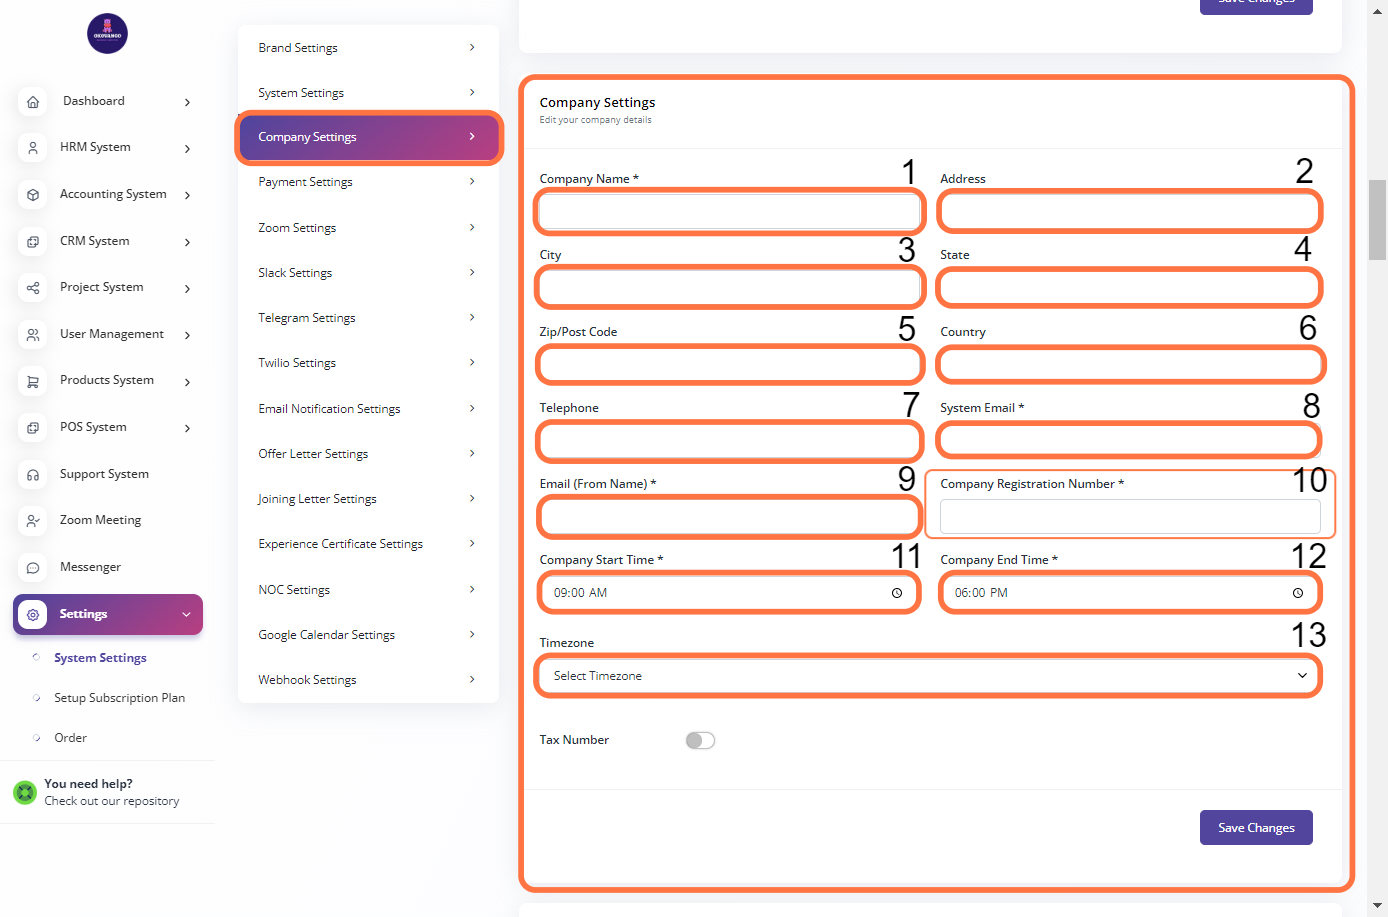The width and height of the screenshot is (1388, 917).
Task: Open the Select Timezone dropdown
Action: pos(928,676)
